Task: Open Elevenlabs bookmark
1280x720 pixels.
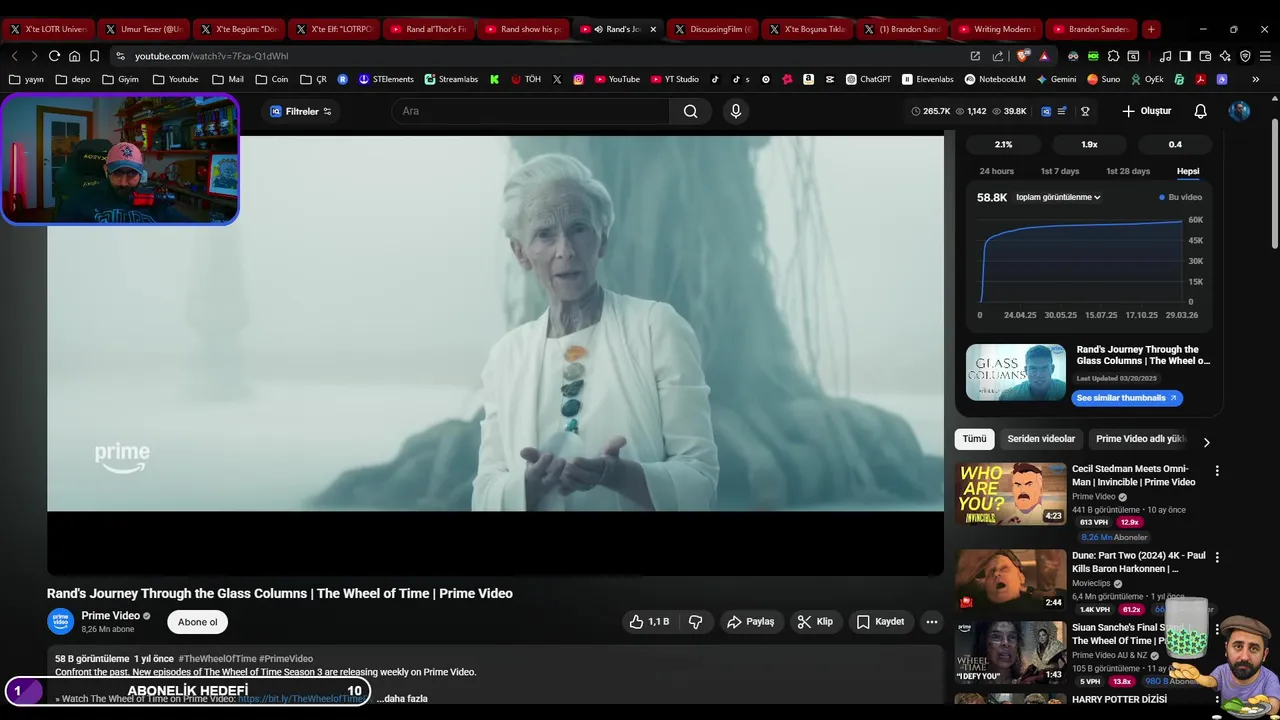Action: (928, 79)
